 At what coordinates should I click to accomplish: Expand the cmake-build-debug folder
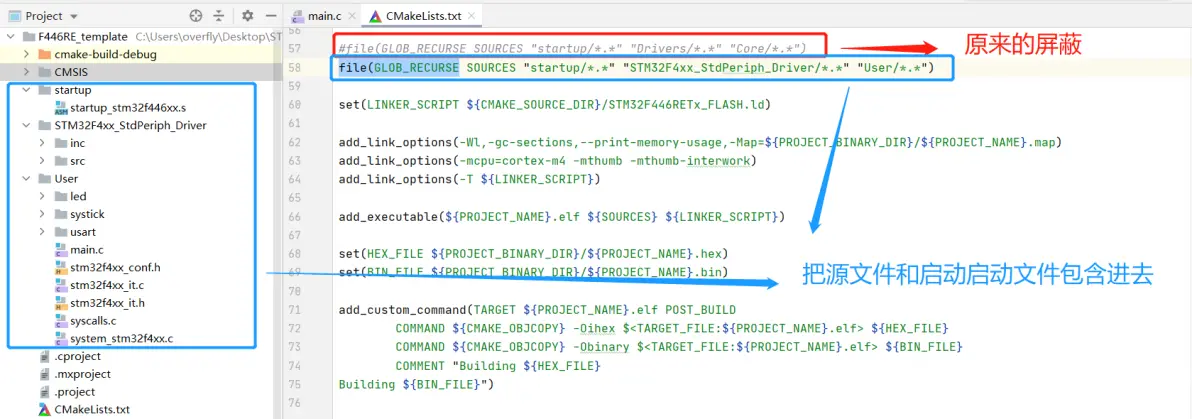point(27,54)
